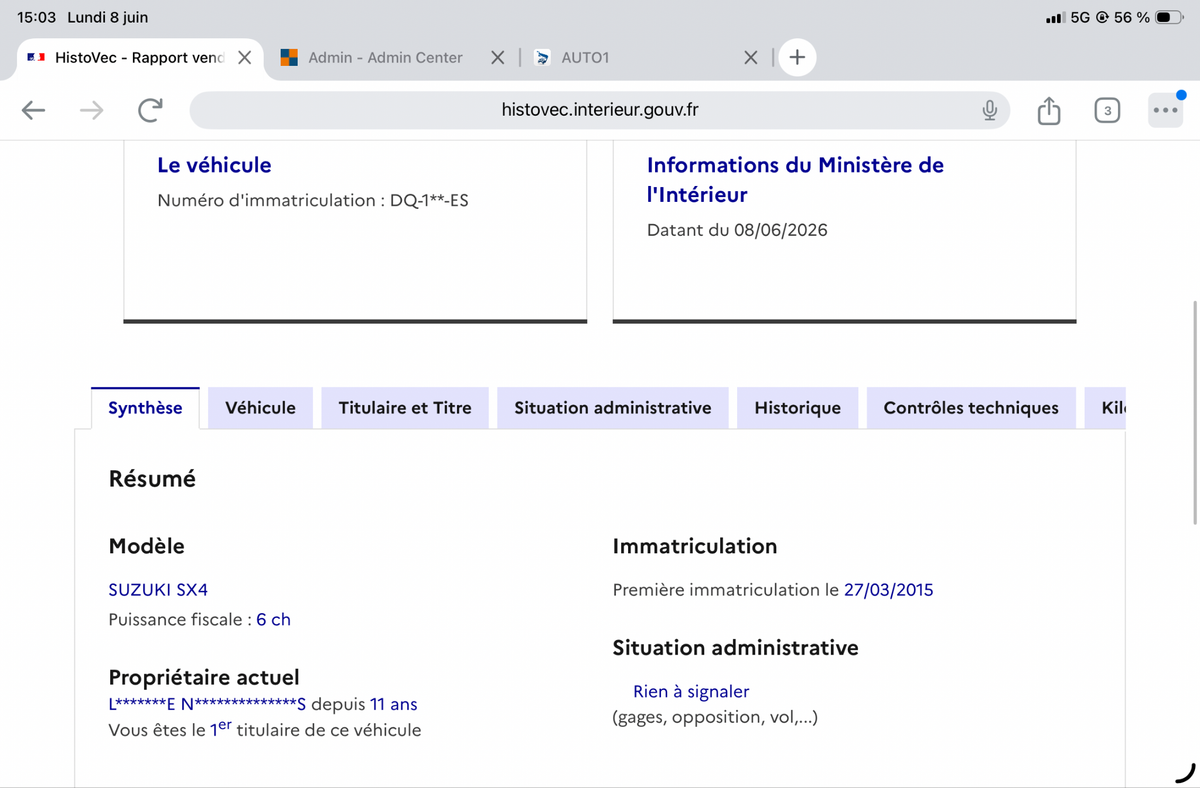This screenshot has width=1200, height=788.
Task: Open the share sheet icon
Action: (x=1048, y=110)
